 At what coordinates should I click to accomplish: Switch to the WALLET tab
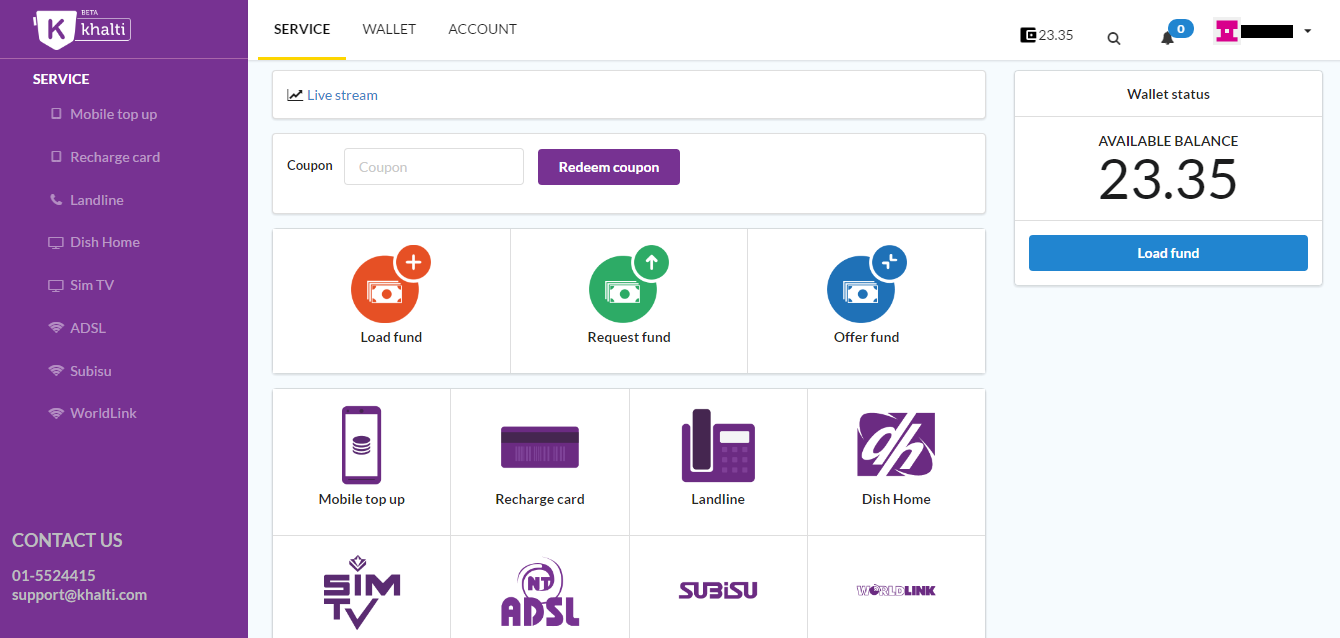(389, 29)
